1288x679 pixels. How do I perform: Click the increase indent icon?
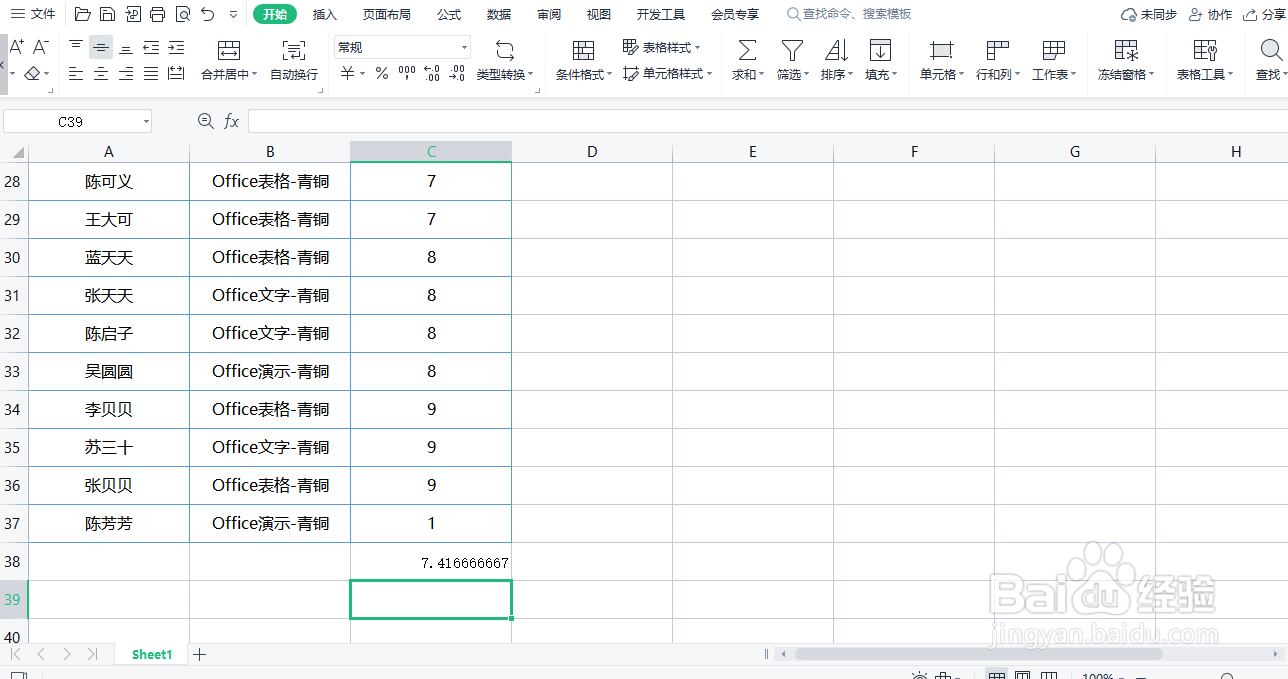[x=176, y=48]
